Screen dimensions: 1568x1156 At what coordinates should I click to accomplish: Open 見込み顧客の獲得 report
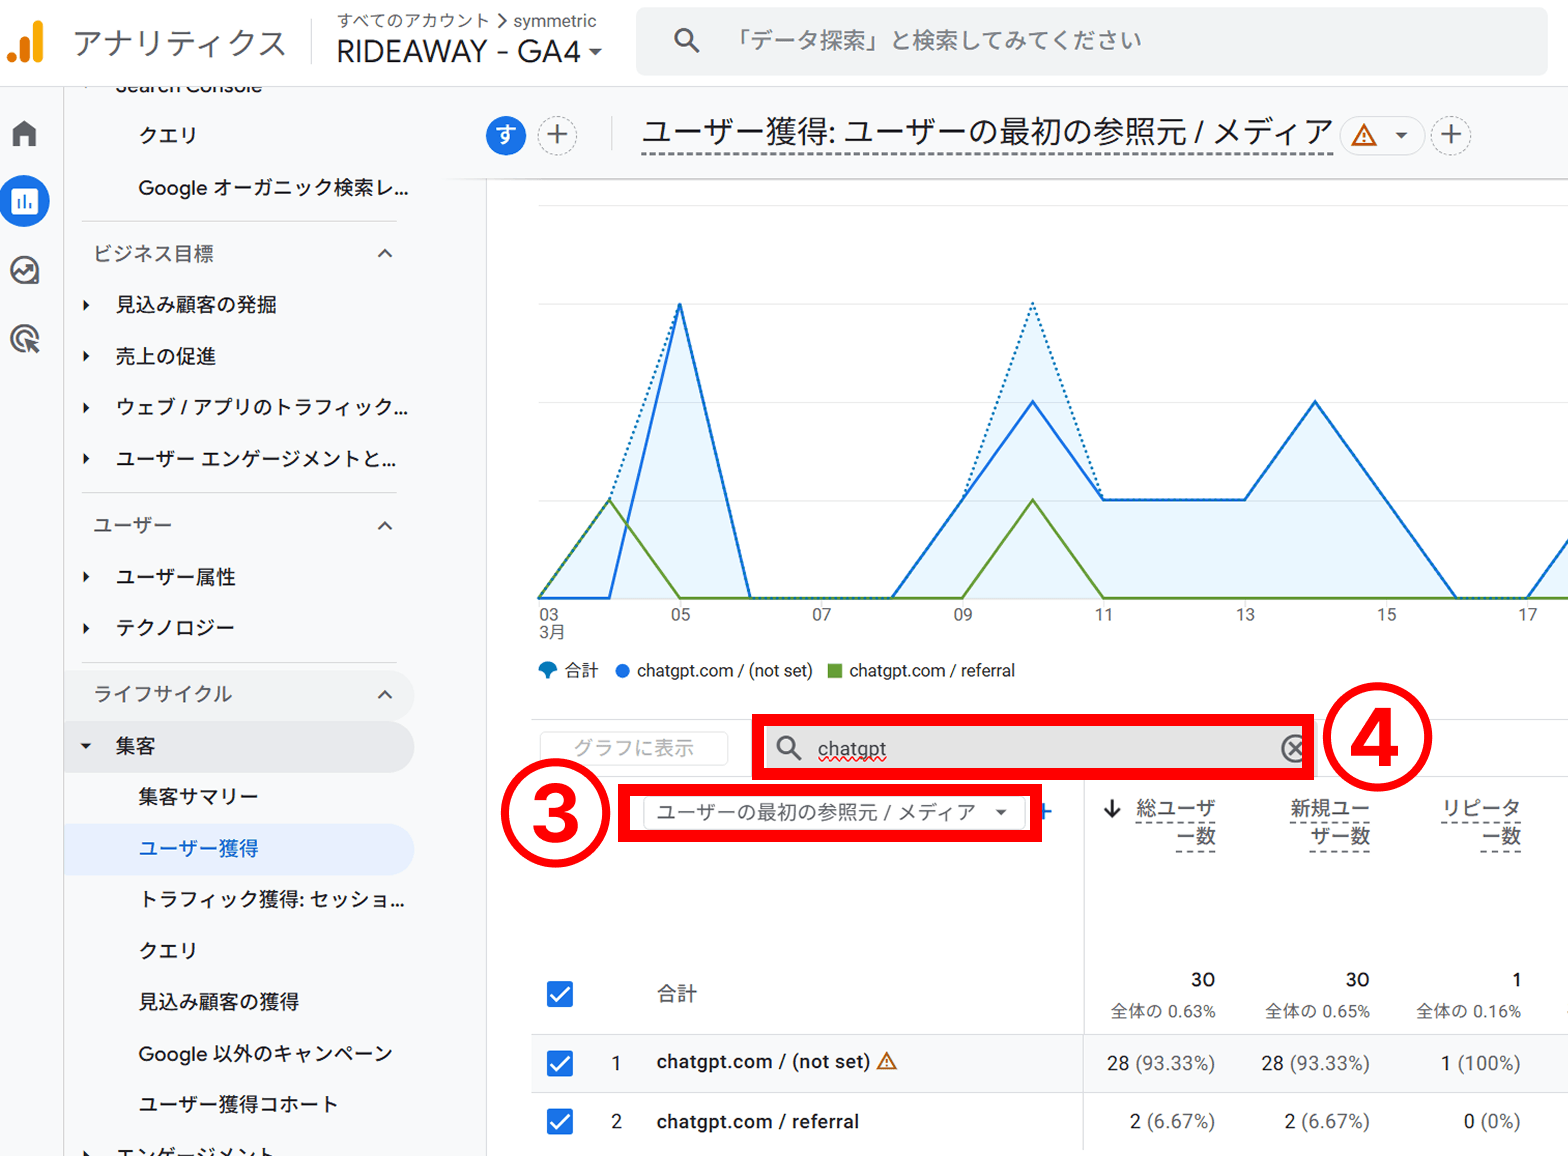pyautogui.click(x=218, y=1002)
